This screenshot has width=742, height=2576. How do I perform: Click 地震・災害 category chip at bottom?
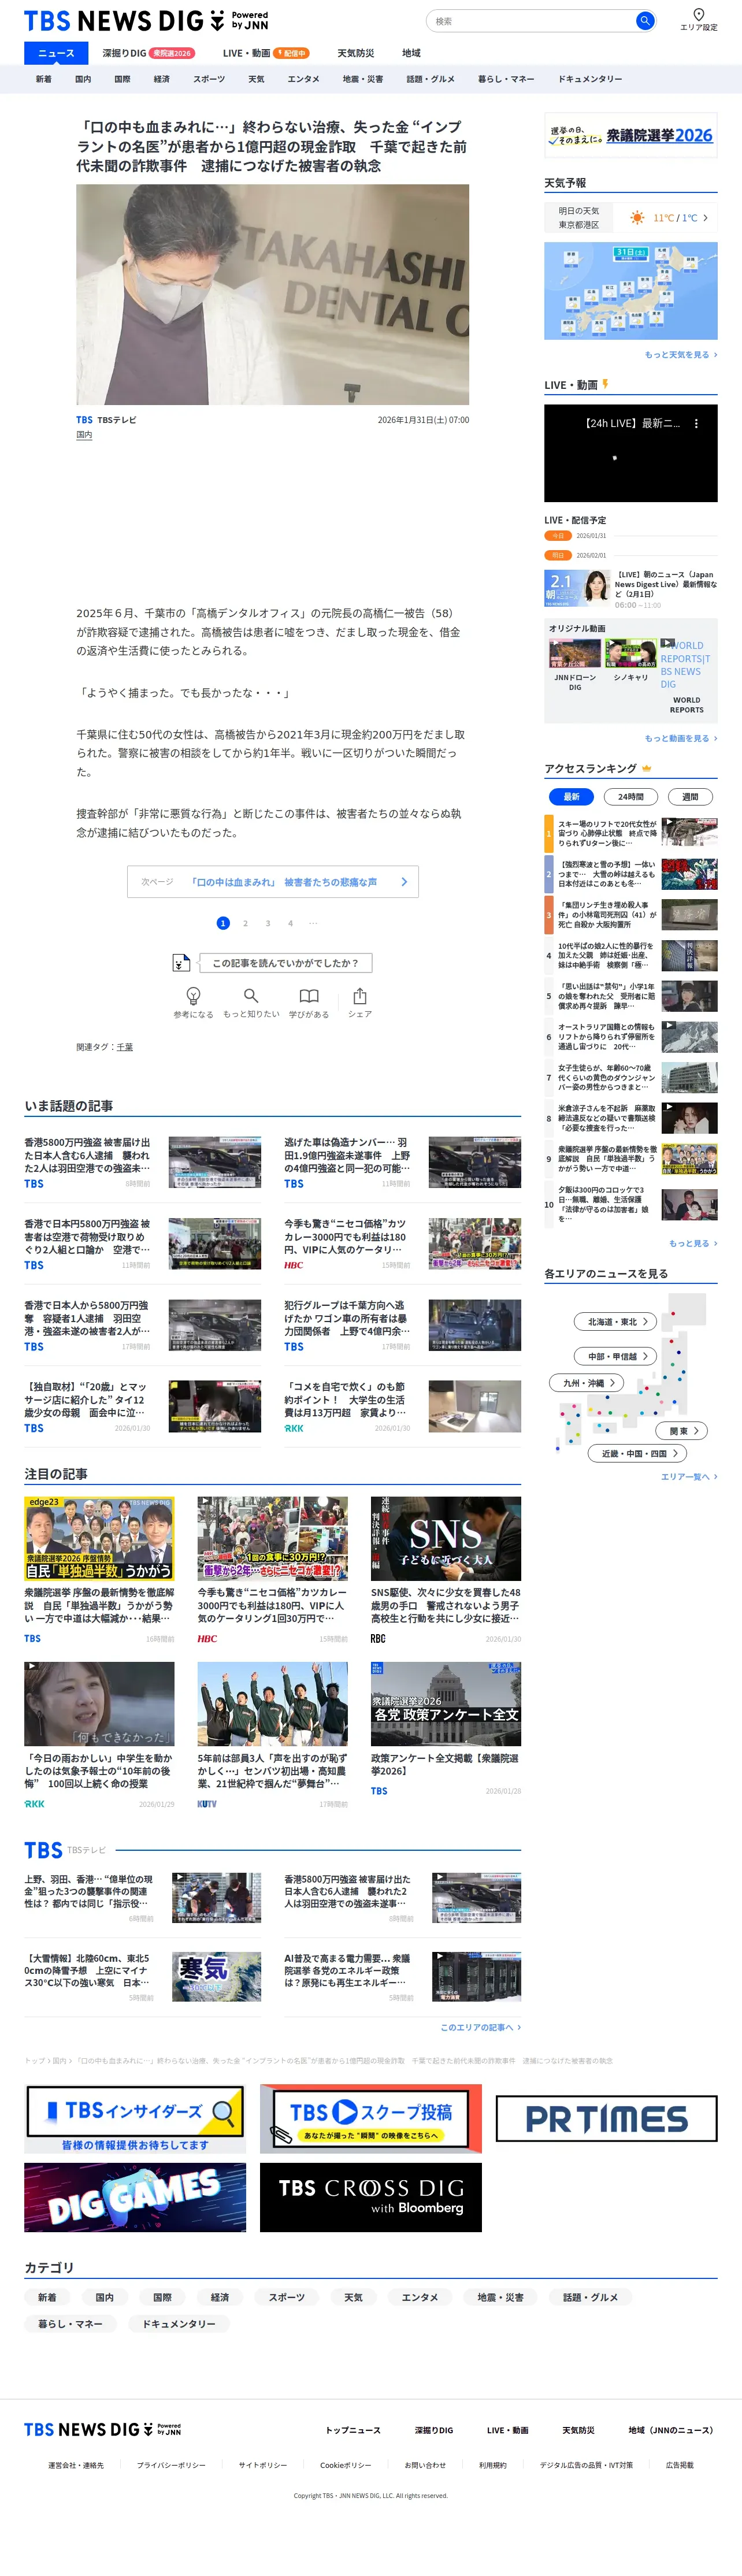(x=499, y=2297)
